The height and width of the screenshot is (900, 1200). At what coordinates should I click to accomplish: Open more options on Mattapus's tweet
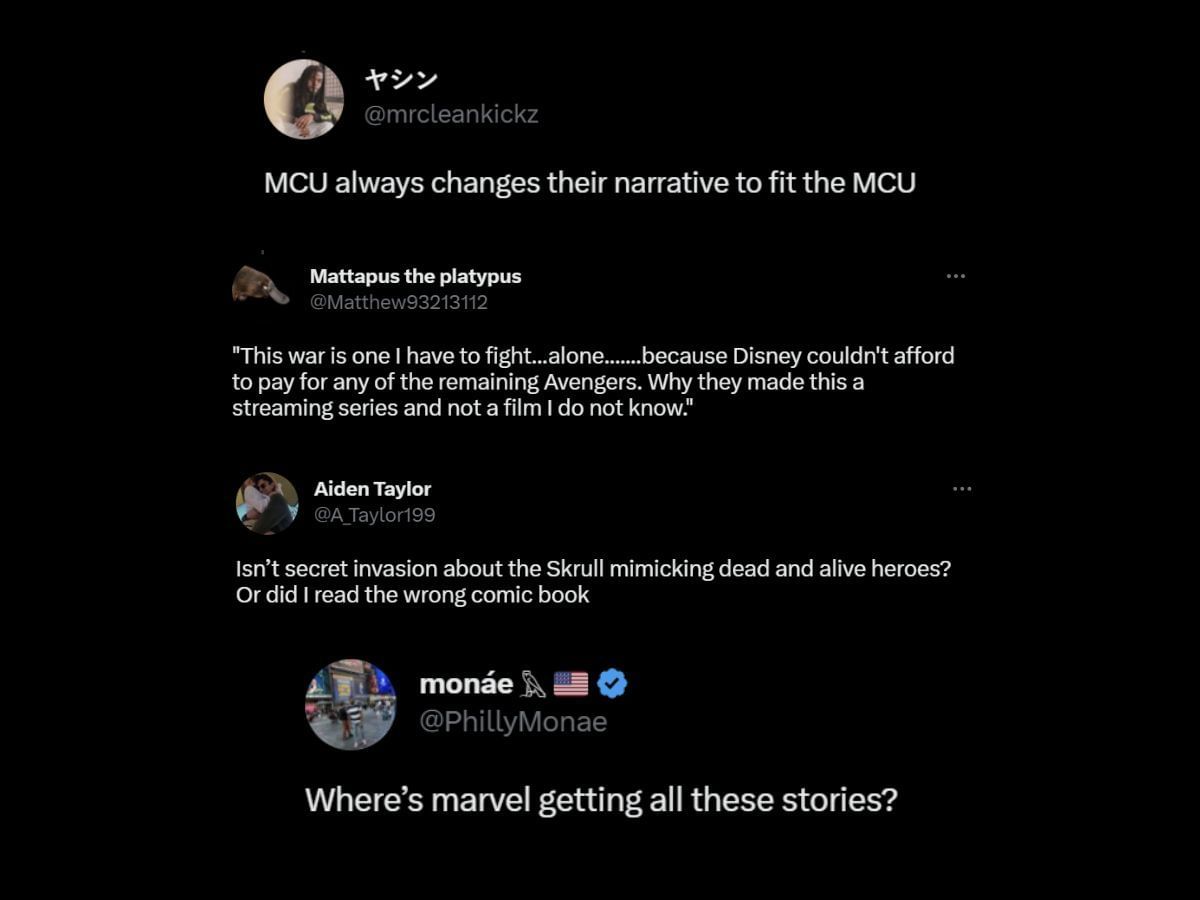(x=956, y=276)
